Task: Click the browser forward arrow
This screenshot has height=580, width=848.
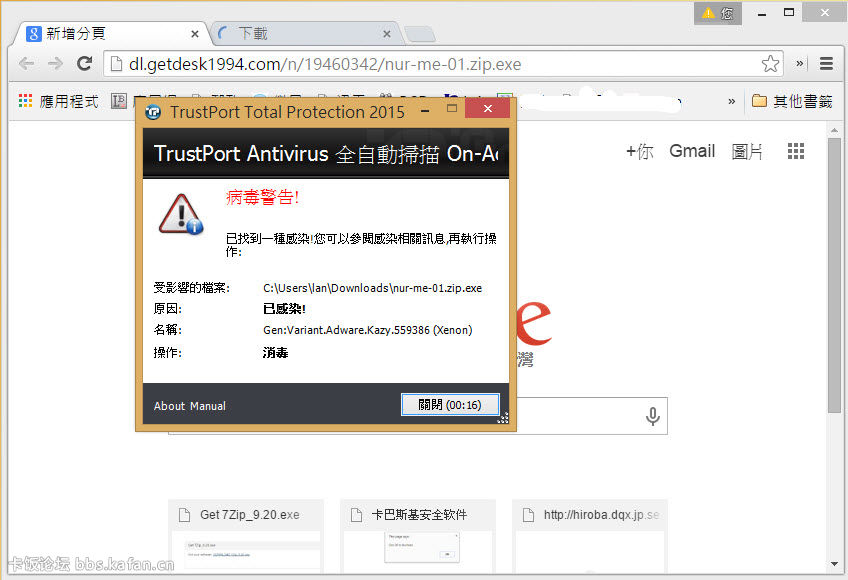Action: point(56,64)
